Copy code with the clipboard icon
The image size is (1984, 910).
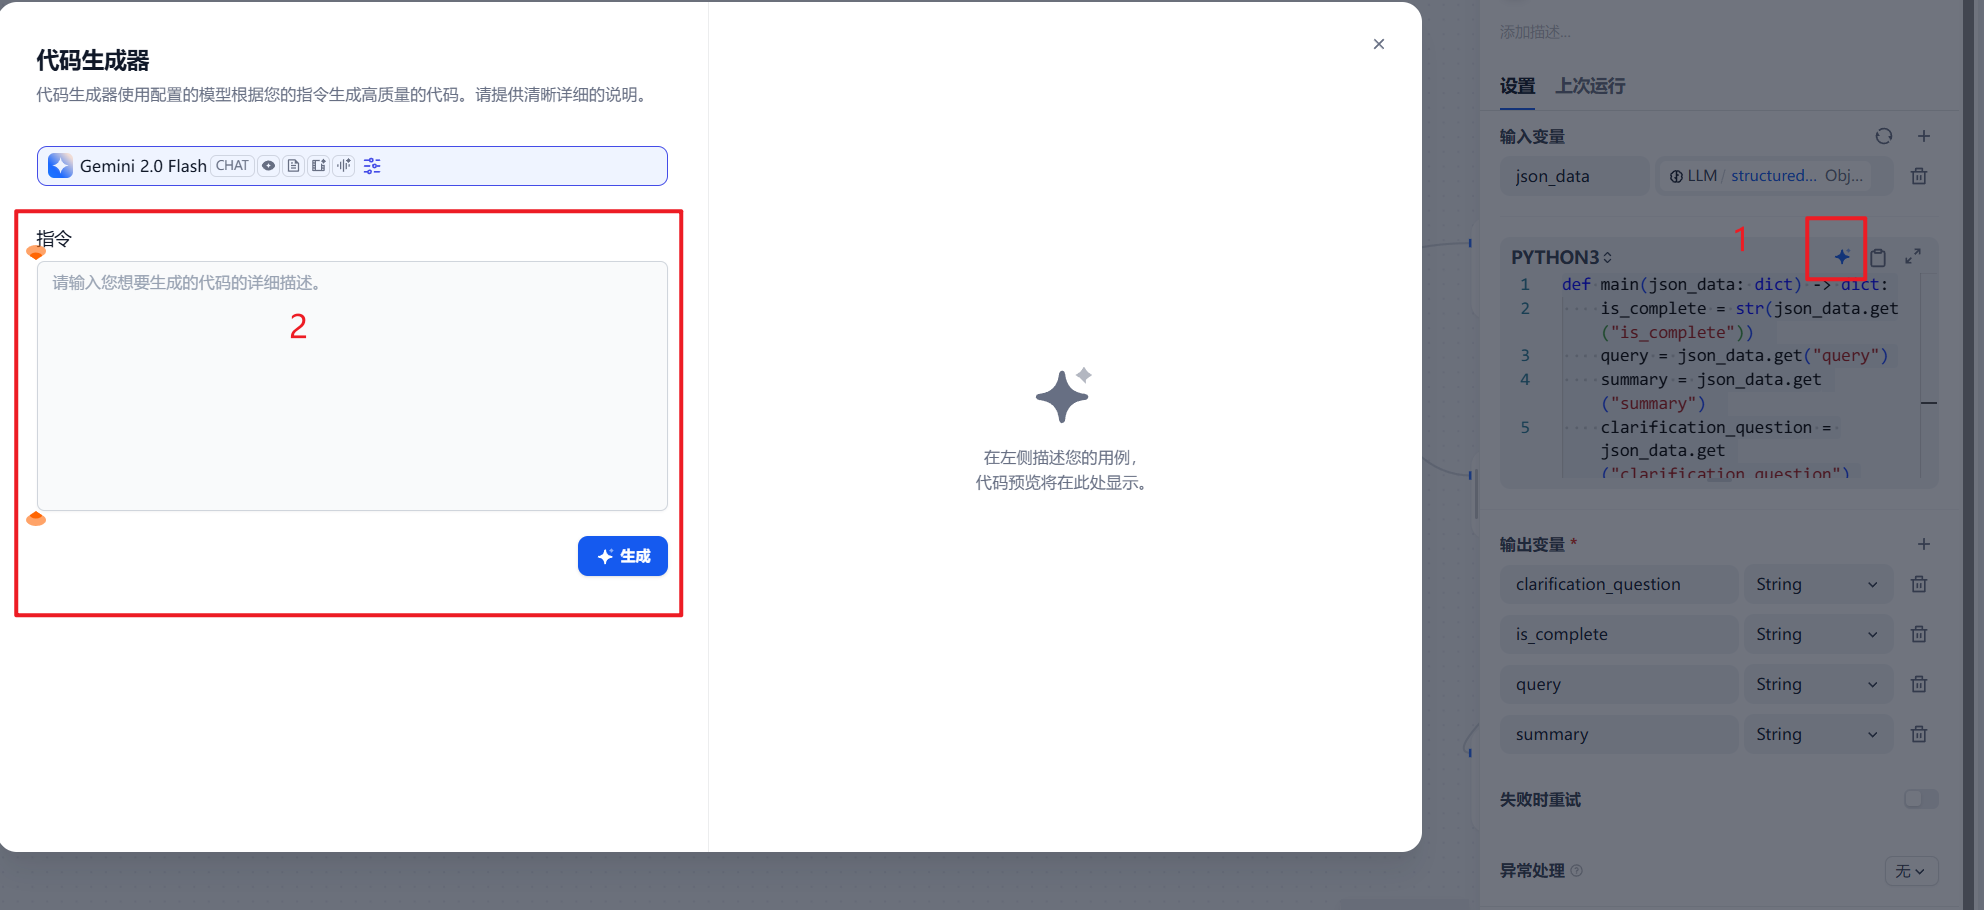coord(1878,257)
